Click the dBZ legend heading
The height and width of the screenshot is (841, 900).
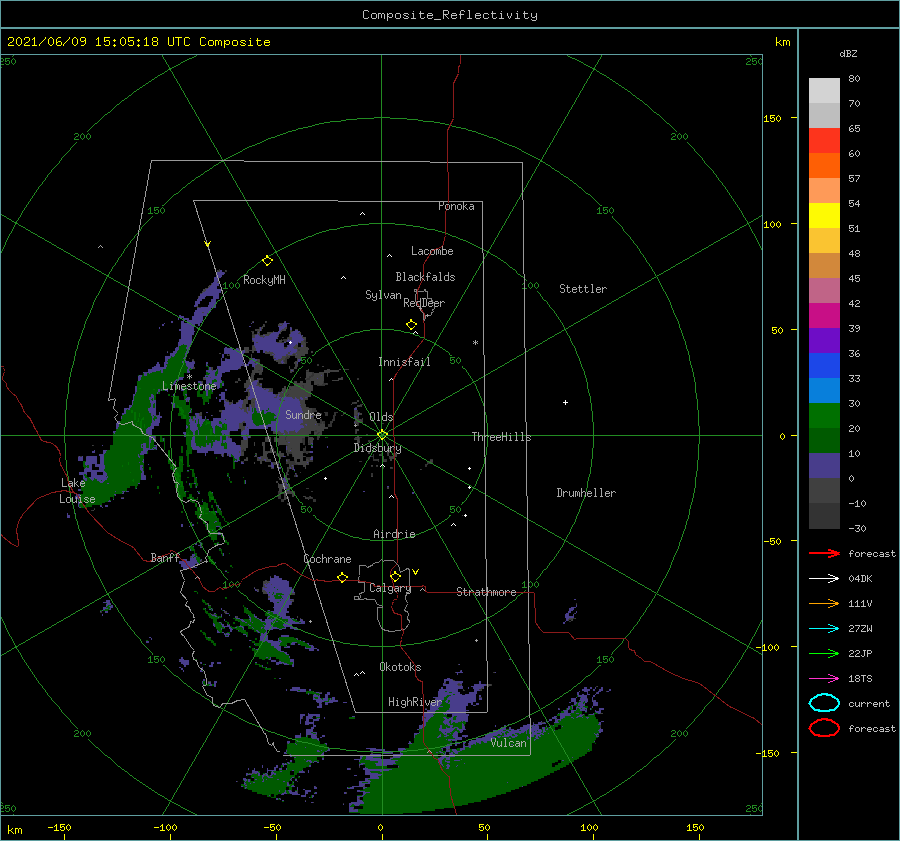click(x=848, y=53)
